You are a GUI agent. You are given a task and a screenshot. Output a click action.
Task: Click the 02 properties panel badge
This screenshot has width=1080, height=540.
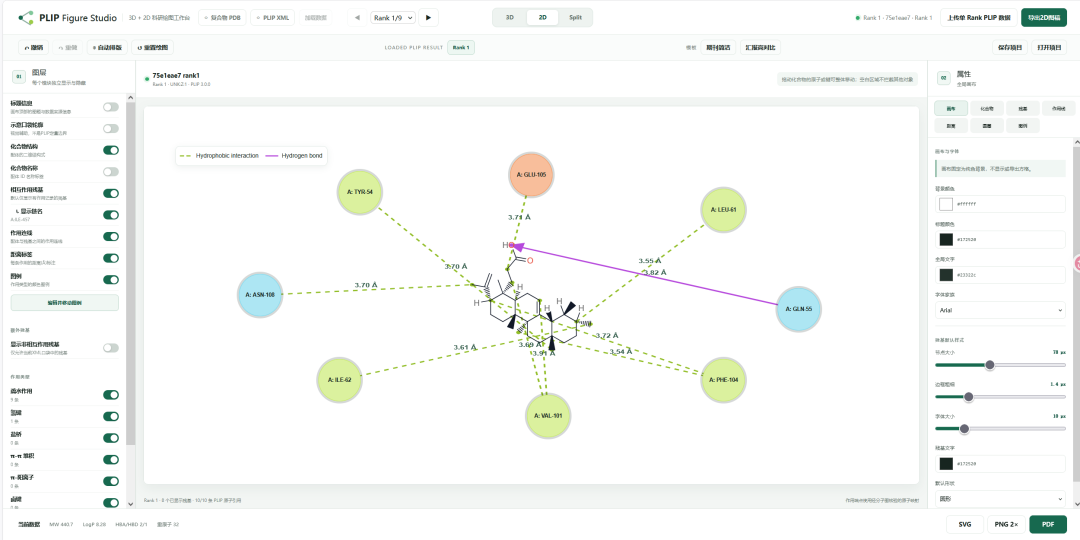tap(944, 78)
